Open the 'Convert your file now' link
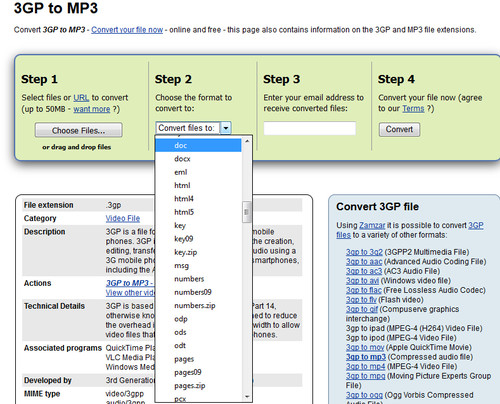The width and height of the screenshot is (500, 404). 127,30
